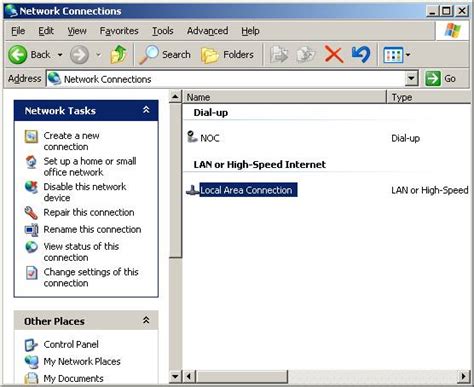The image size is (474, 387).
Task: Click LAN or High-Speed Internet group header
Action: 260,165
